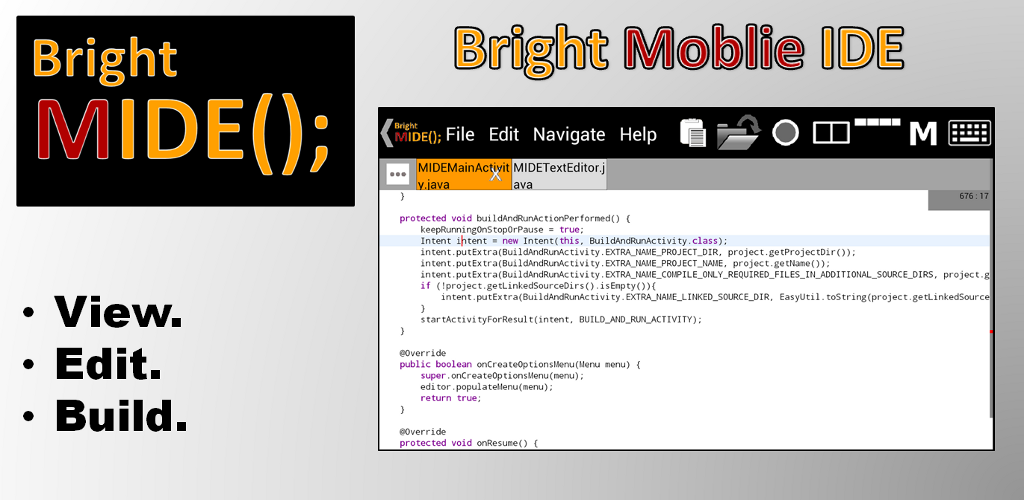Click the 676 : 17 cursor position indicator
Viewport: 1024px width, 500px height.
coord(959,200)
